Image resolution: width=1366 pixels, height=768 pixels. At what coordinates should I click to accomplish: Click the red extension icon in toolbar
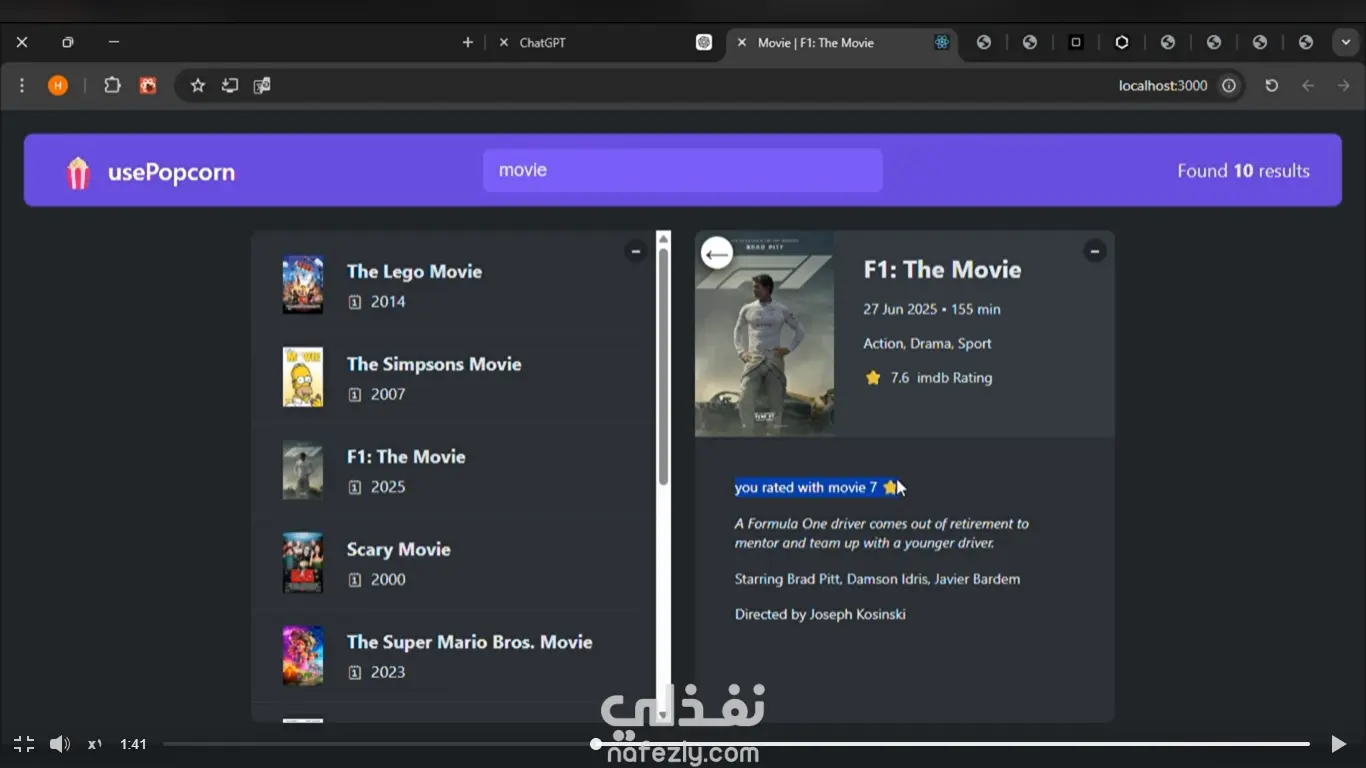click(x=148, y=86)
